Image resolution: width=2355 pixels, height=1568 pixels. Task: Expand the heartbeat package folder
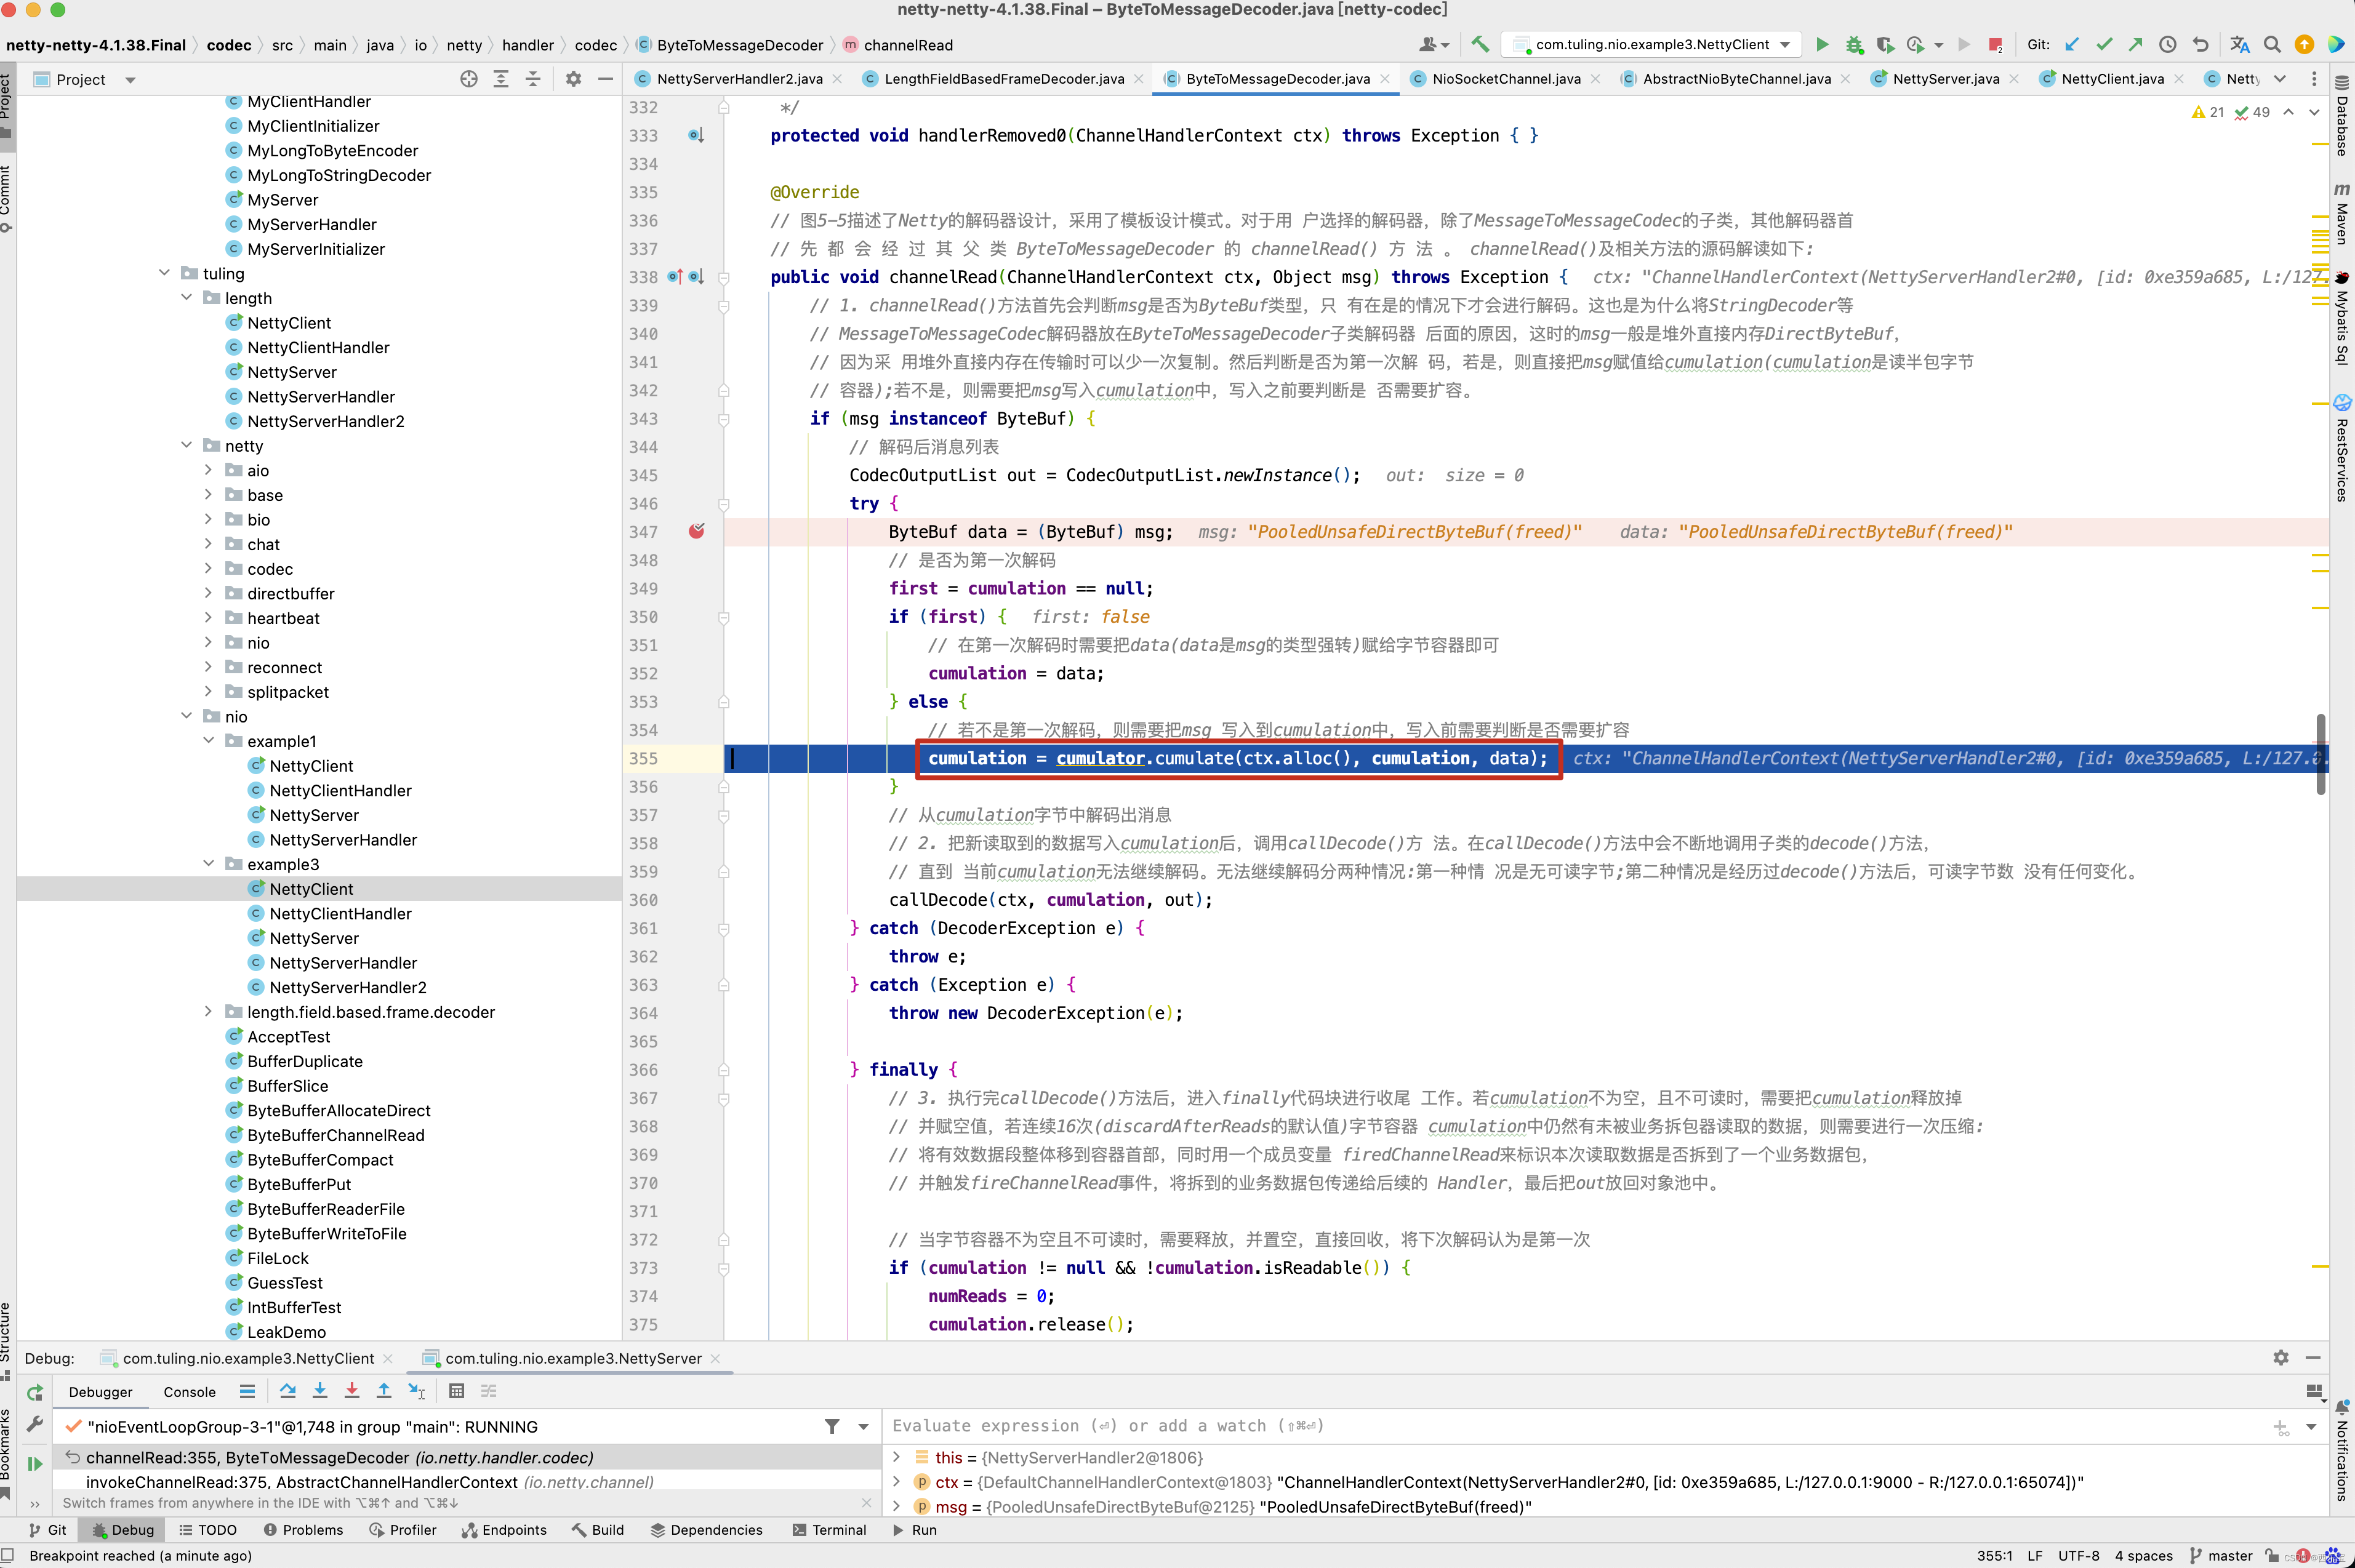208,618
